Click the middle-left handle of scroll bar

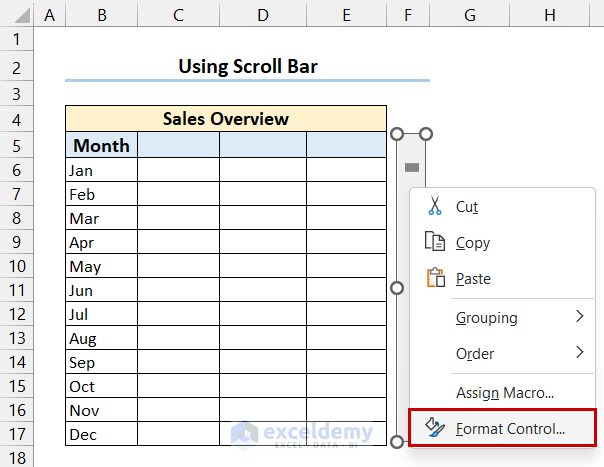[397, 288]
